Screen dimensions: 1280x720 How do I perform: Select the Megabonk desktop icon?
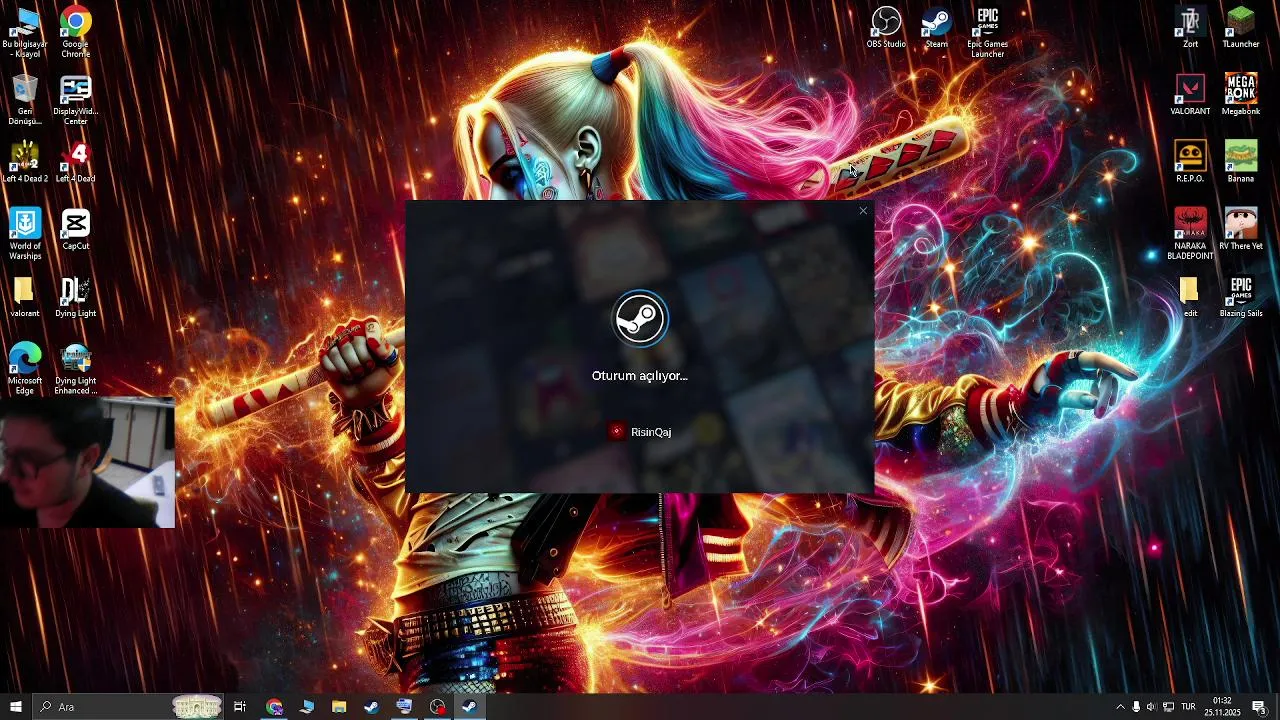coord(1241,94)
